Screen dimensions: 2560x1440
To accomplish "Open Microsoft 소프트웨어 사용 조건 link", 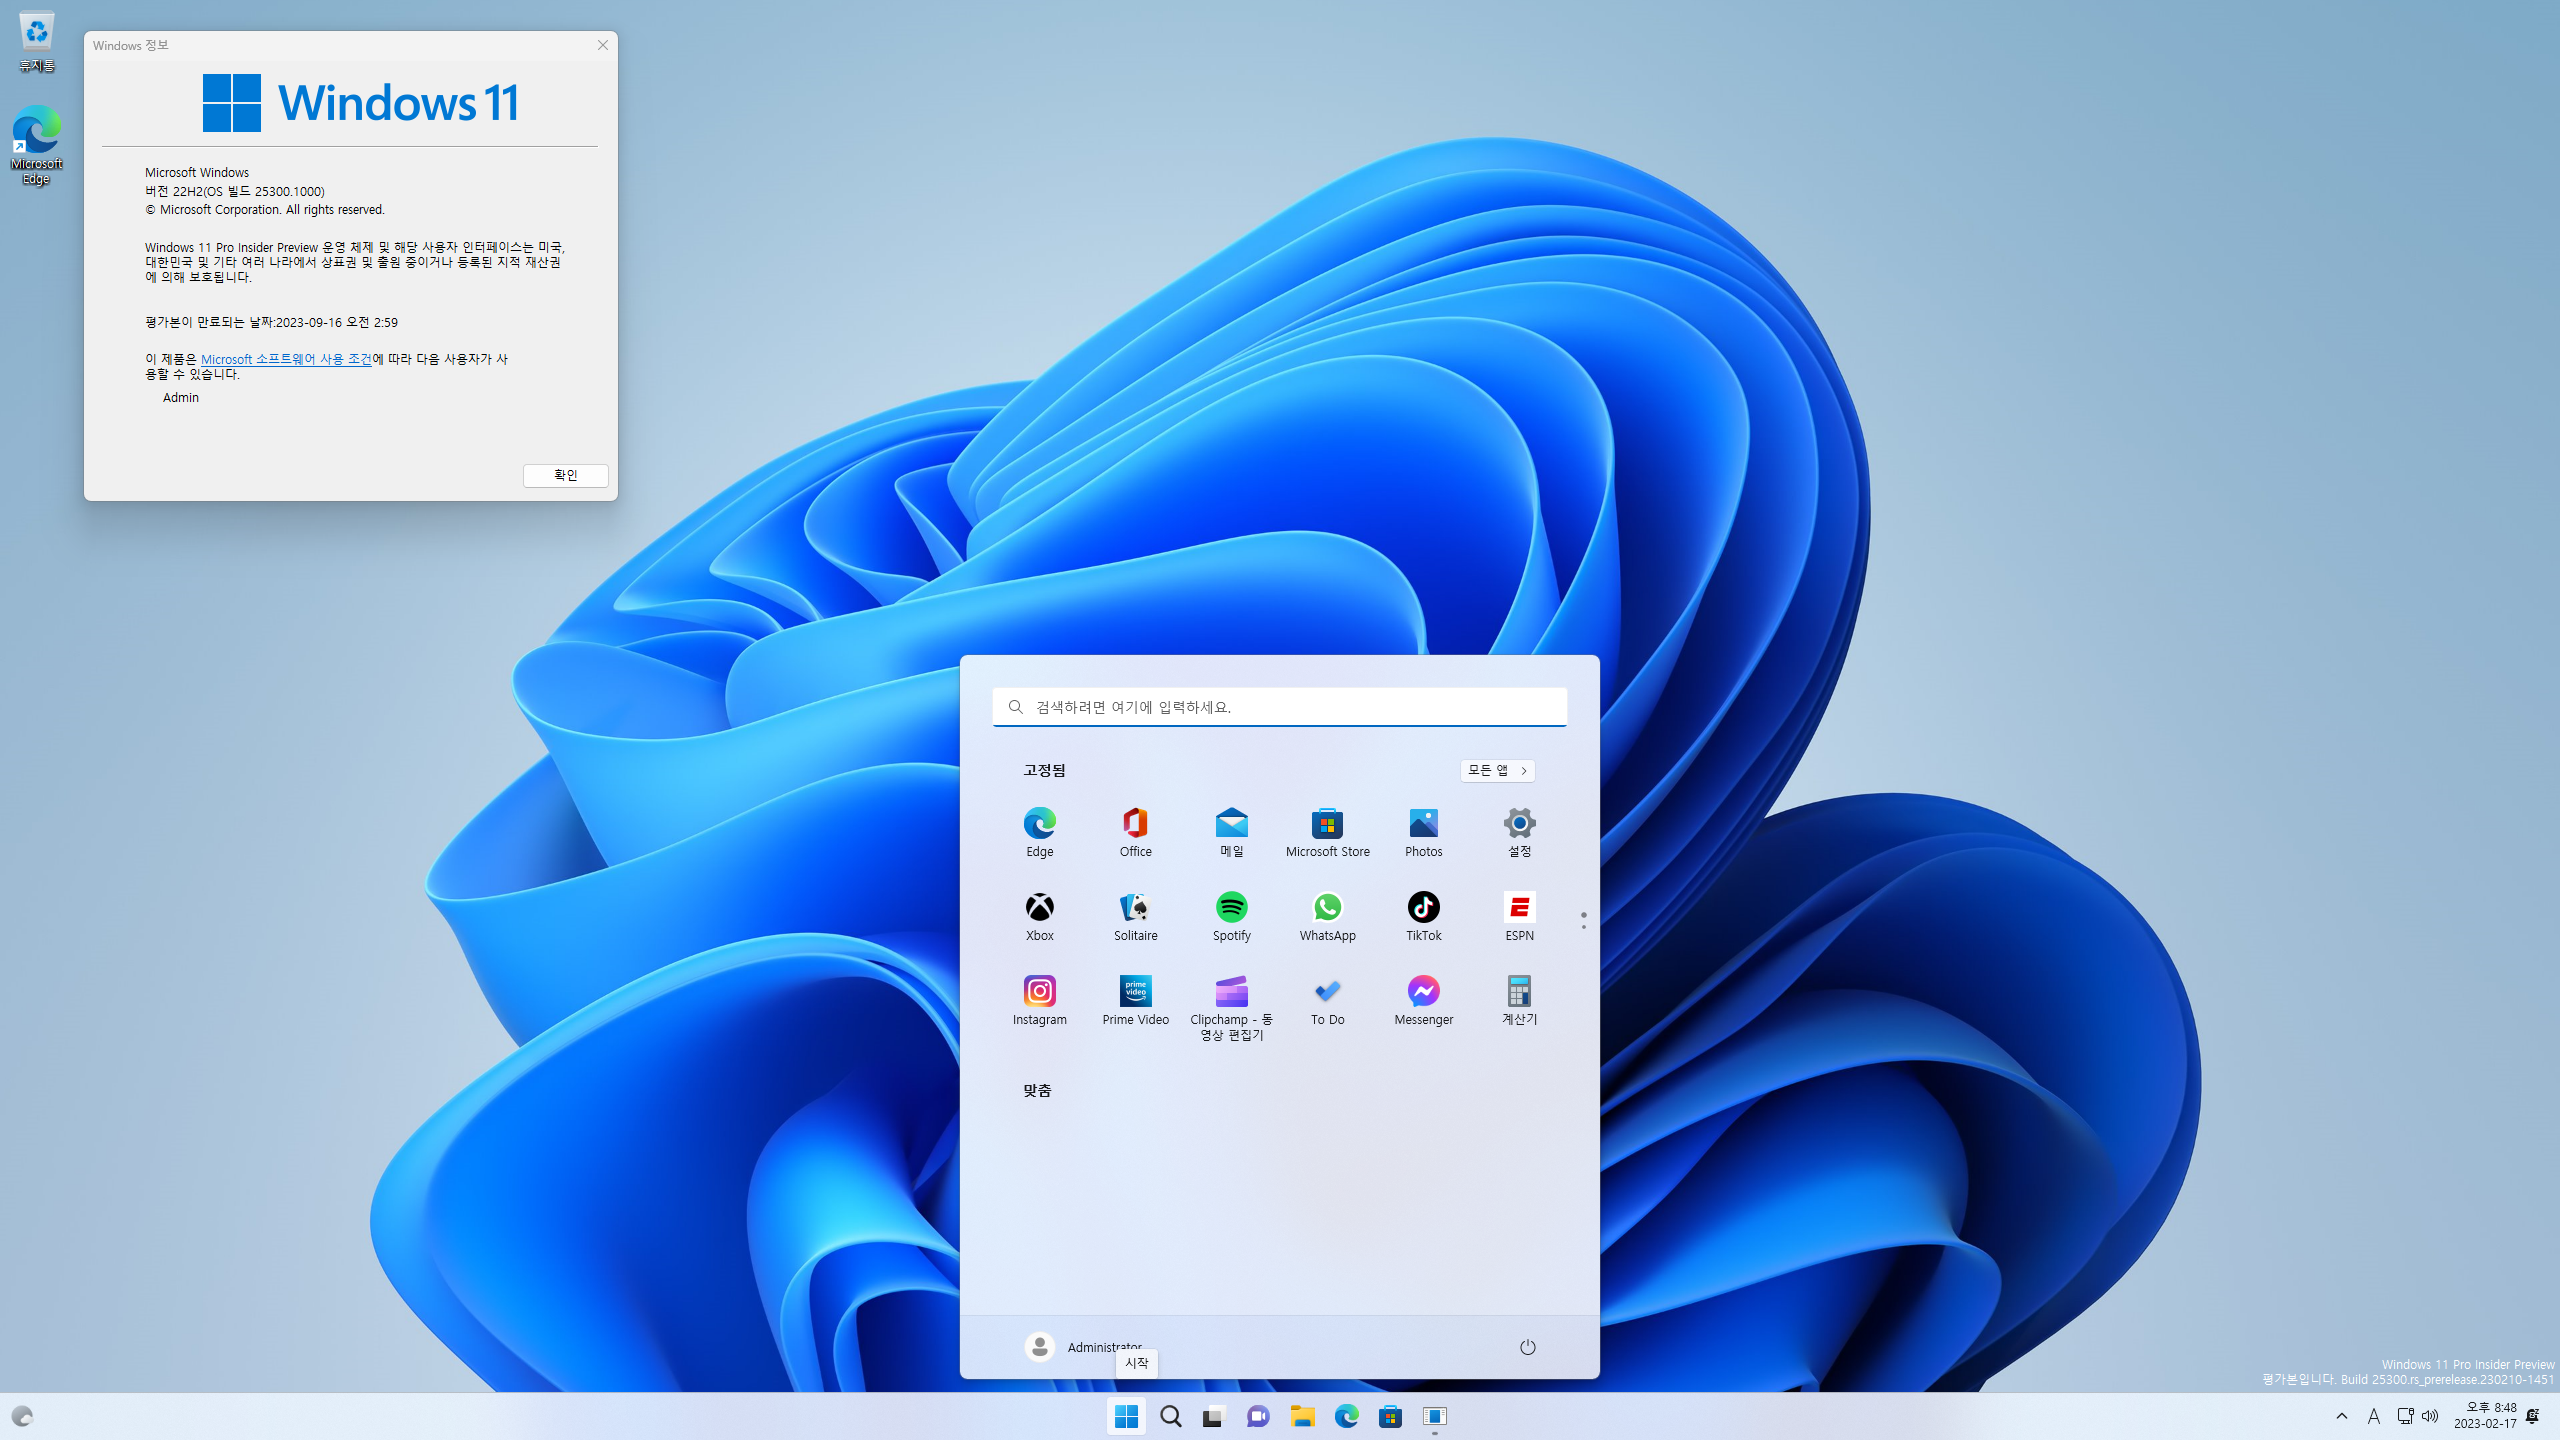I will [x=286, y=359].
